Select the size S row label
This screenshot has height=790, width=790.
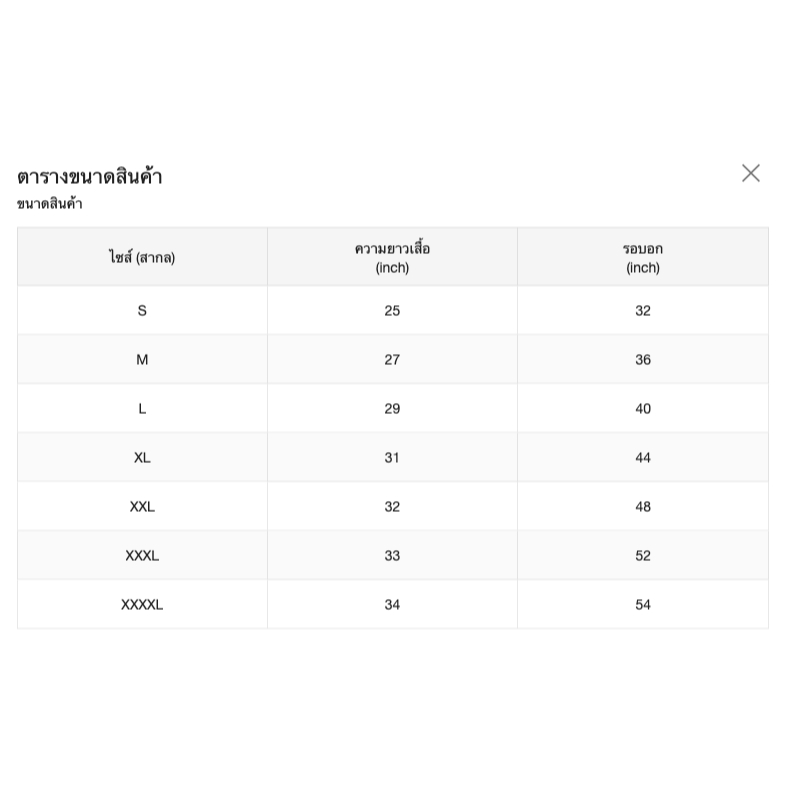tap(142, 310)
